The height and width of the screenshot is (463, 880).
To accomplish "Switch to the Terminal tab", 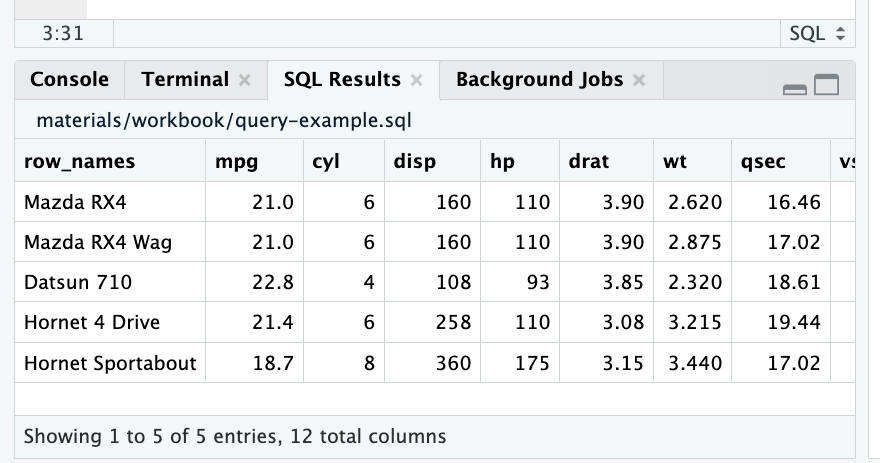I will (185, 80).
